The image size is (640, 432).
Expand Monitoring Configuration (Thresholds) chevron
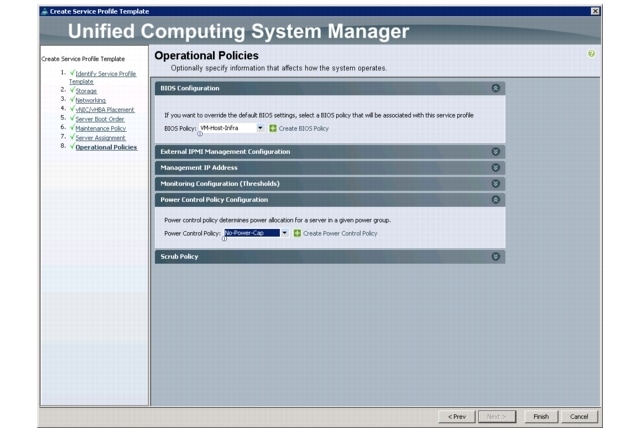point(496,183)
